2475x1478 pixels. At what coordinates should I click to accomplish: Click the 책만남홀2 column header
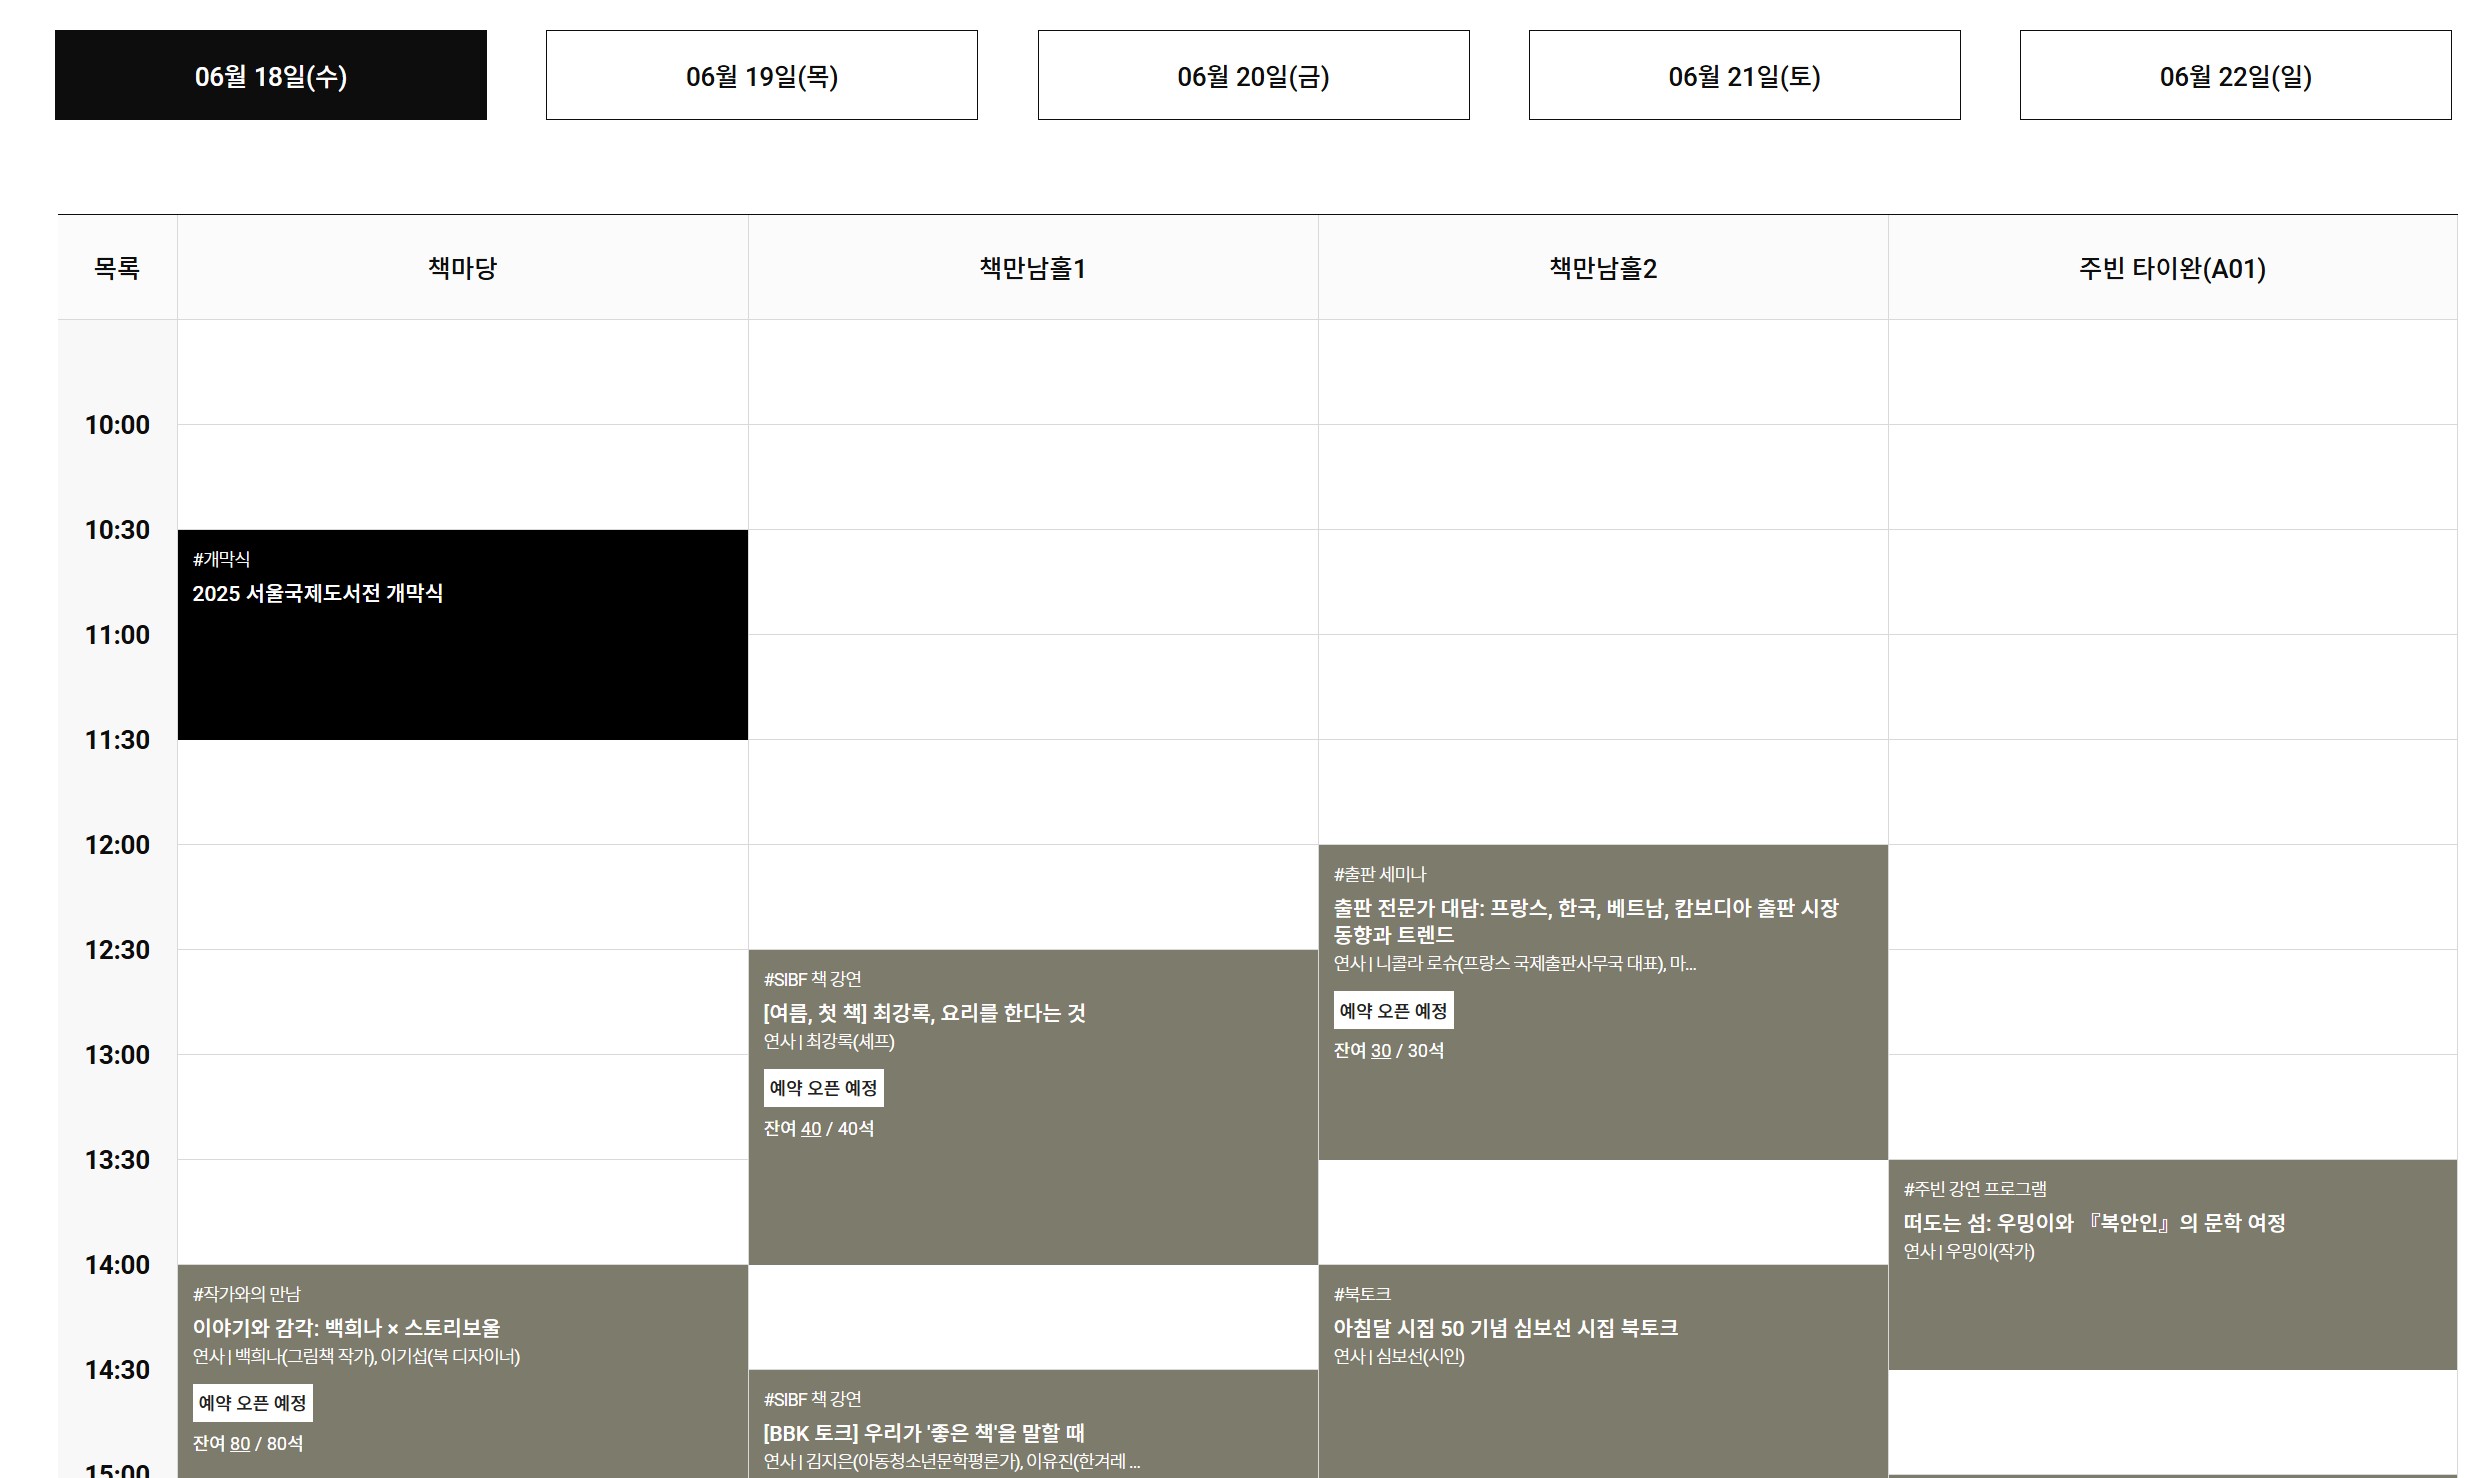click(1602, 268)
